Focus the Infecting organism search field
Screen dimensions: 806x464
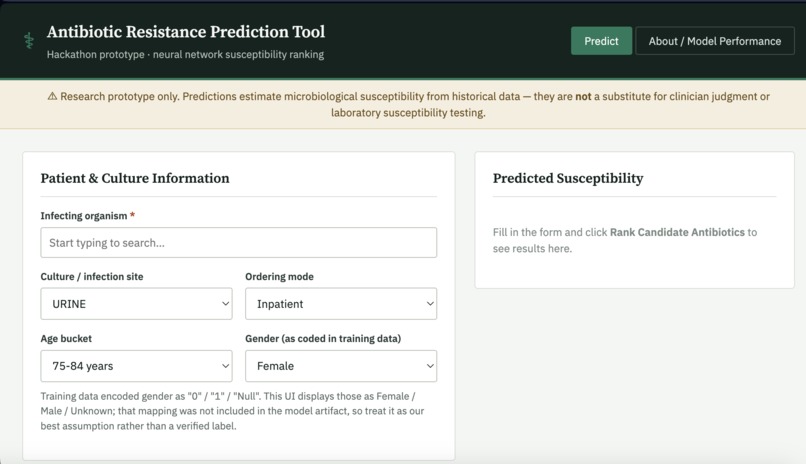coord(239,243)
